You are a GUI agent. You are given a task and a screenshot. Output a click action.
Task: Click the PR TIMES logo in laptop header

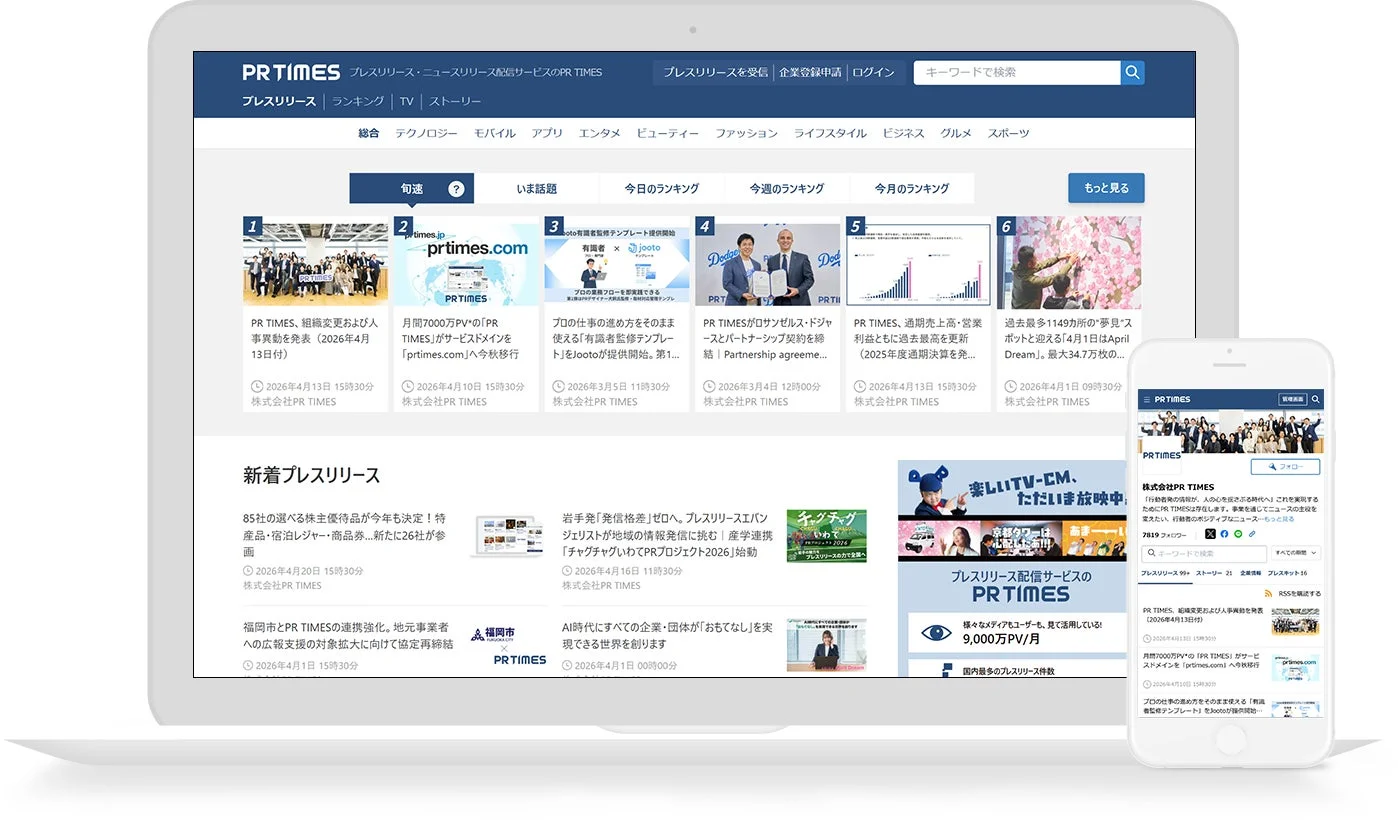tap(291, 72)
